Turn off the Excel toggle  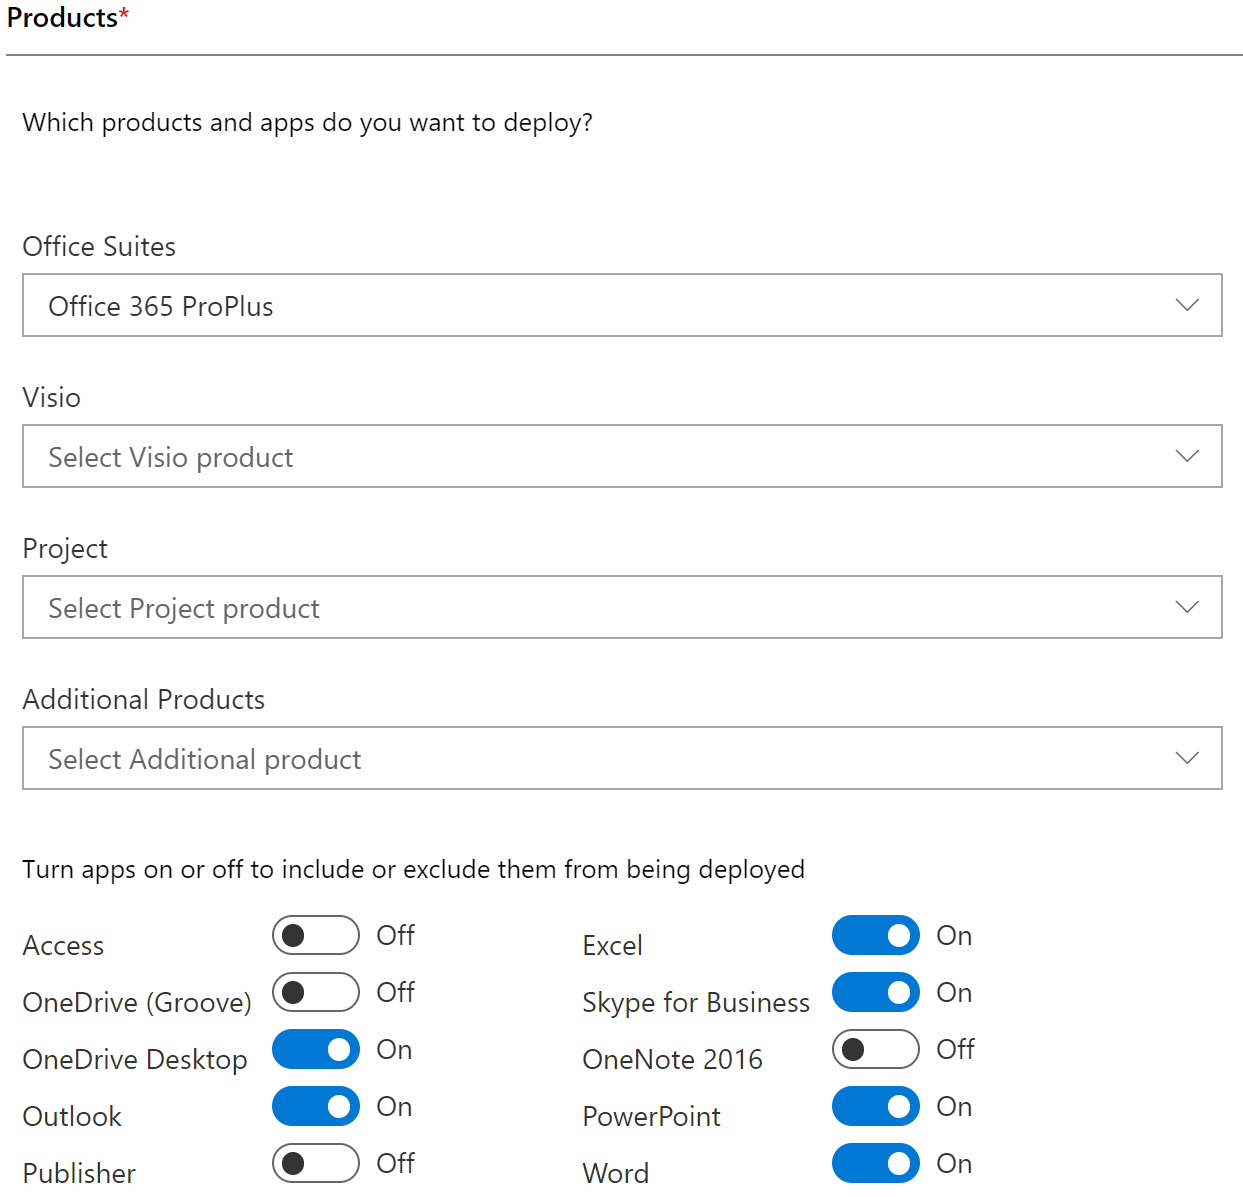point(876,935)
